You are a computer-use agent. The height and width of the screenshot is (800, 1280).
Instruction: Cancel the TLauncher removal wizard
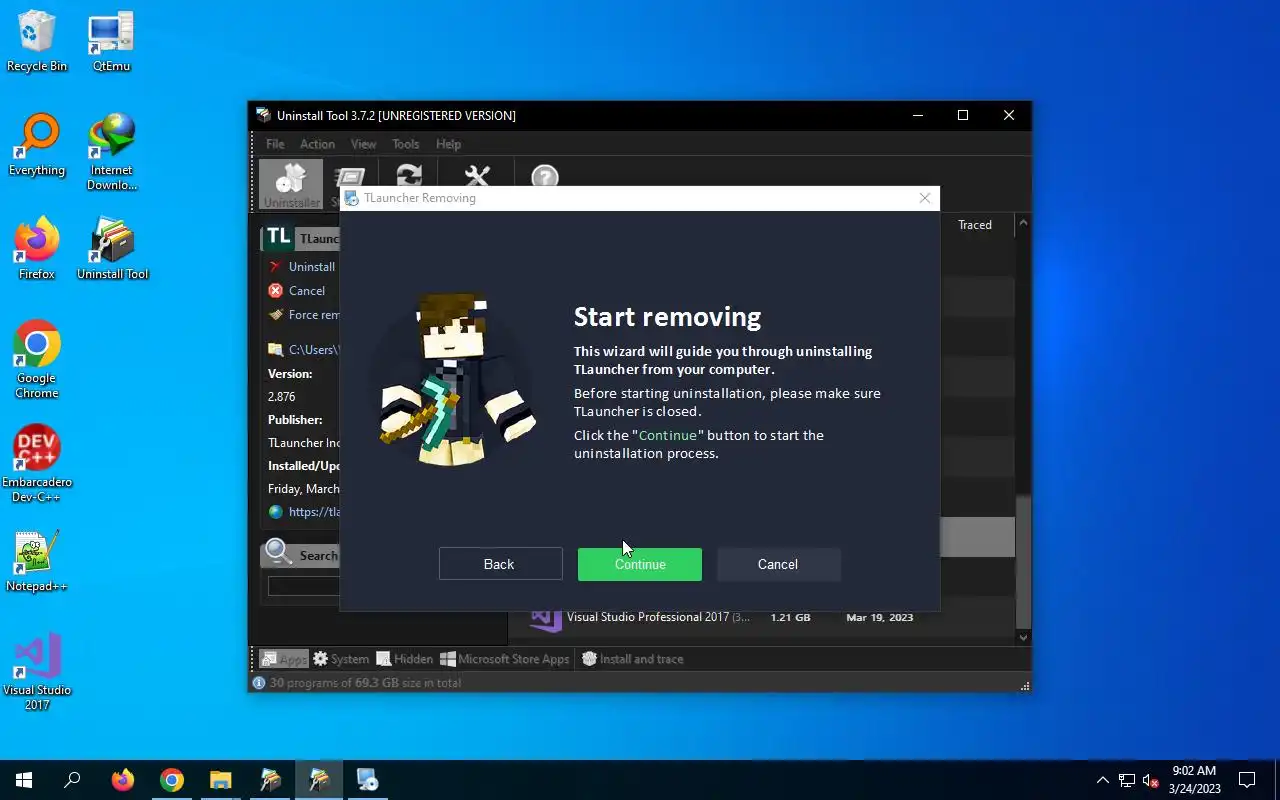pyautogui.click(x=778, y=564)
